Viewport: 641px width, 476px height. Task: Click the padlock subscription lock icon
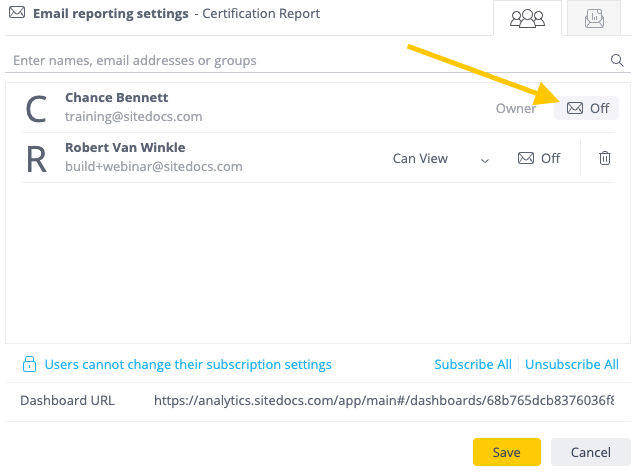pyautogui.click(x=29, y=364)
